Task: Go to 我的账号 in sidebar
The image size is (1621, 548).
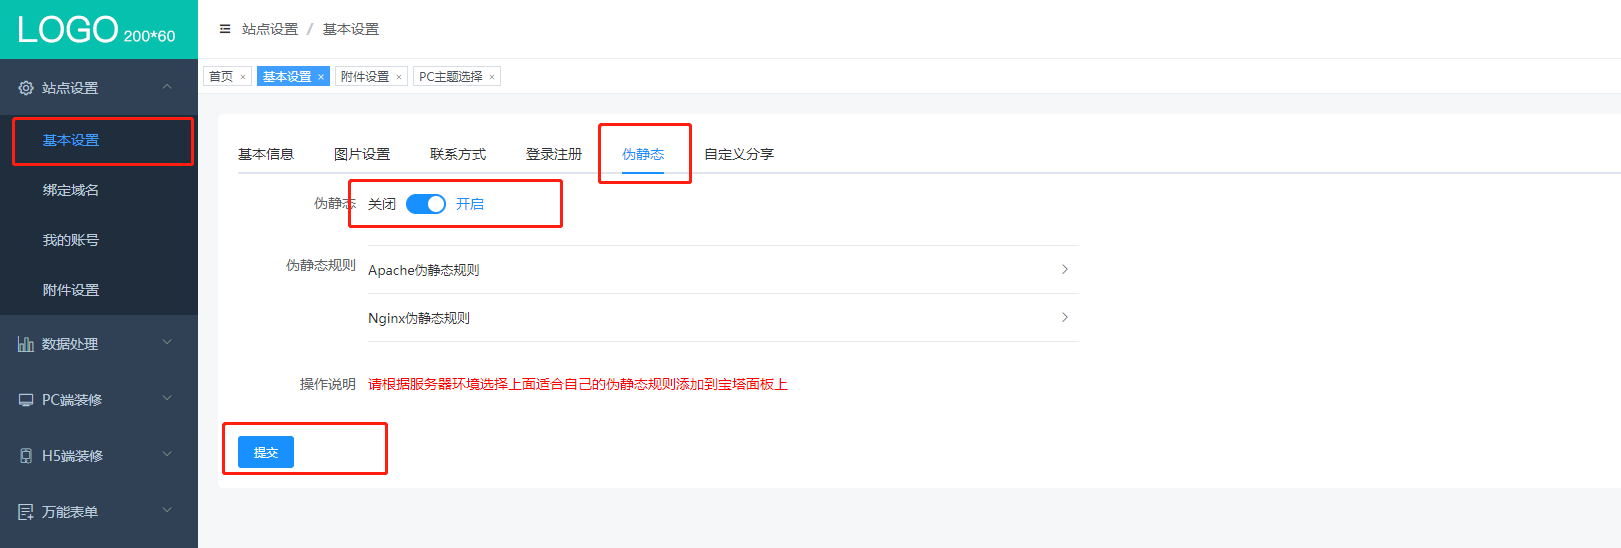Action: pyautogui.click(x=71, y=240)
